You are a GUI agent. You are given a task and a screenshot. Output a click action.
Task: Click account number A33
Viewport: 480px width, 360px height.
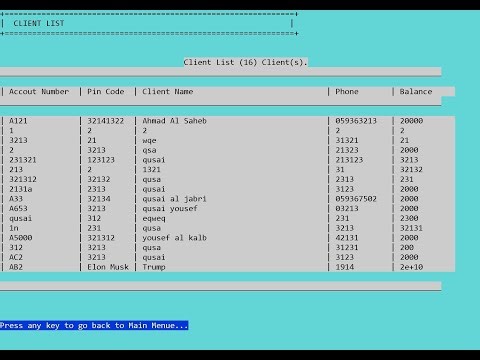tap(16, 199)
